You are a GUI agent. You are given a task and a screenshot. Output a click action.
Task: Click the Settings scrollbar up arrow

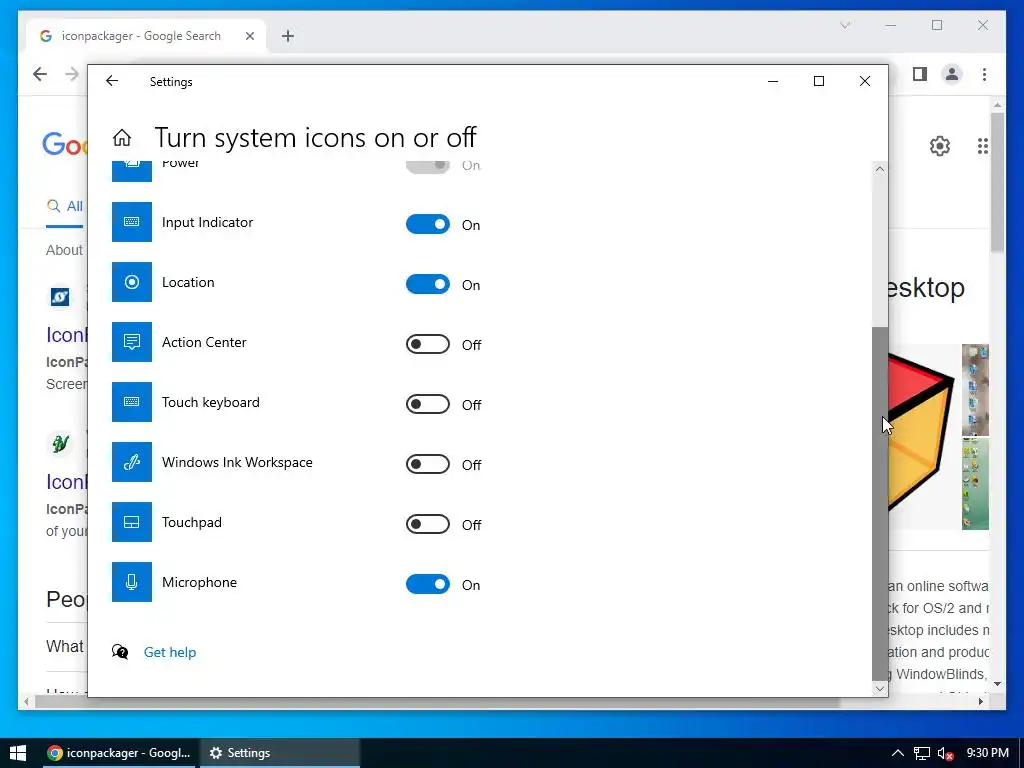tap(880, 169)
